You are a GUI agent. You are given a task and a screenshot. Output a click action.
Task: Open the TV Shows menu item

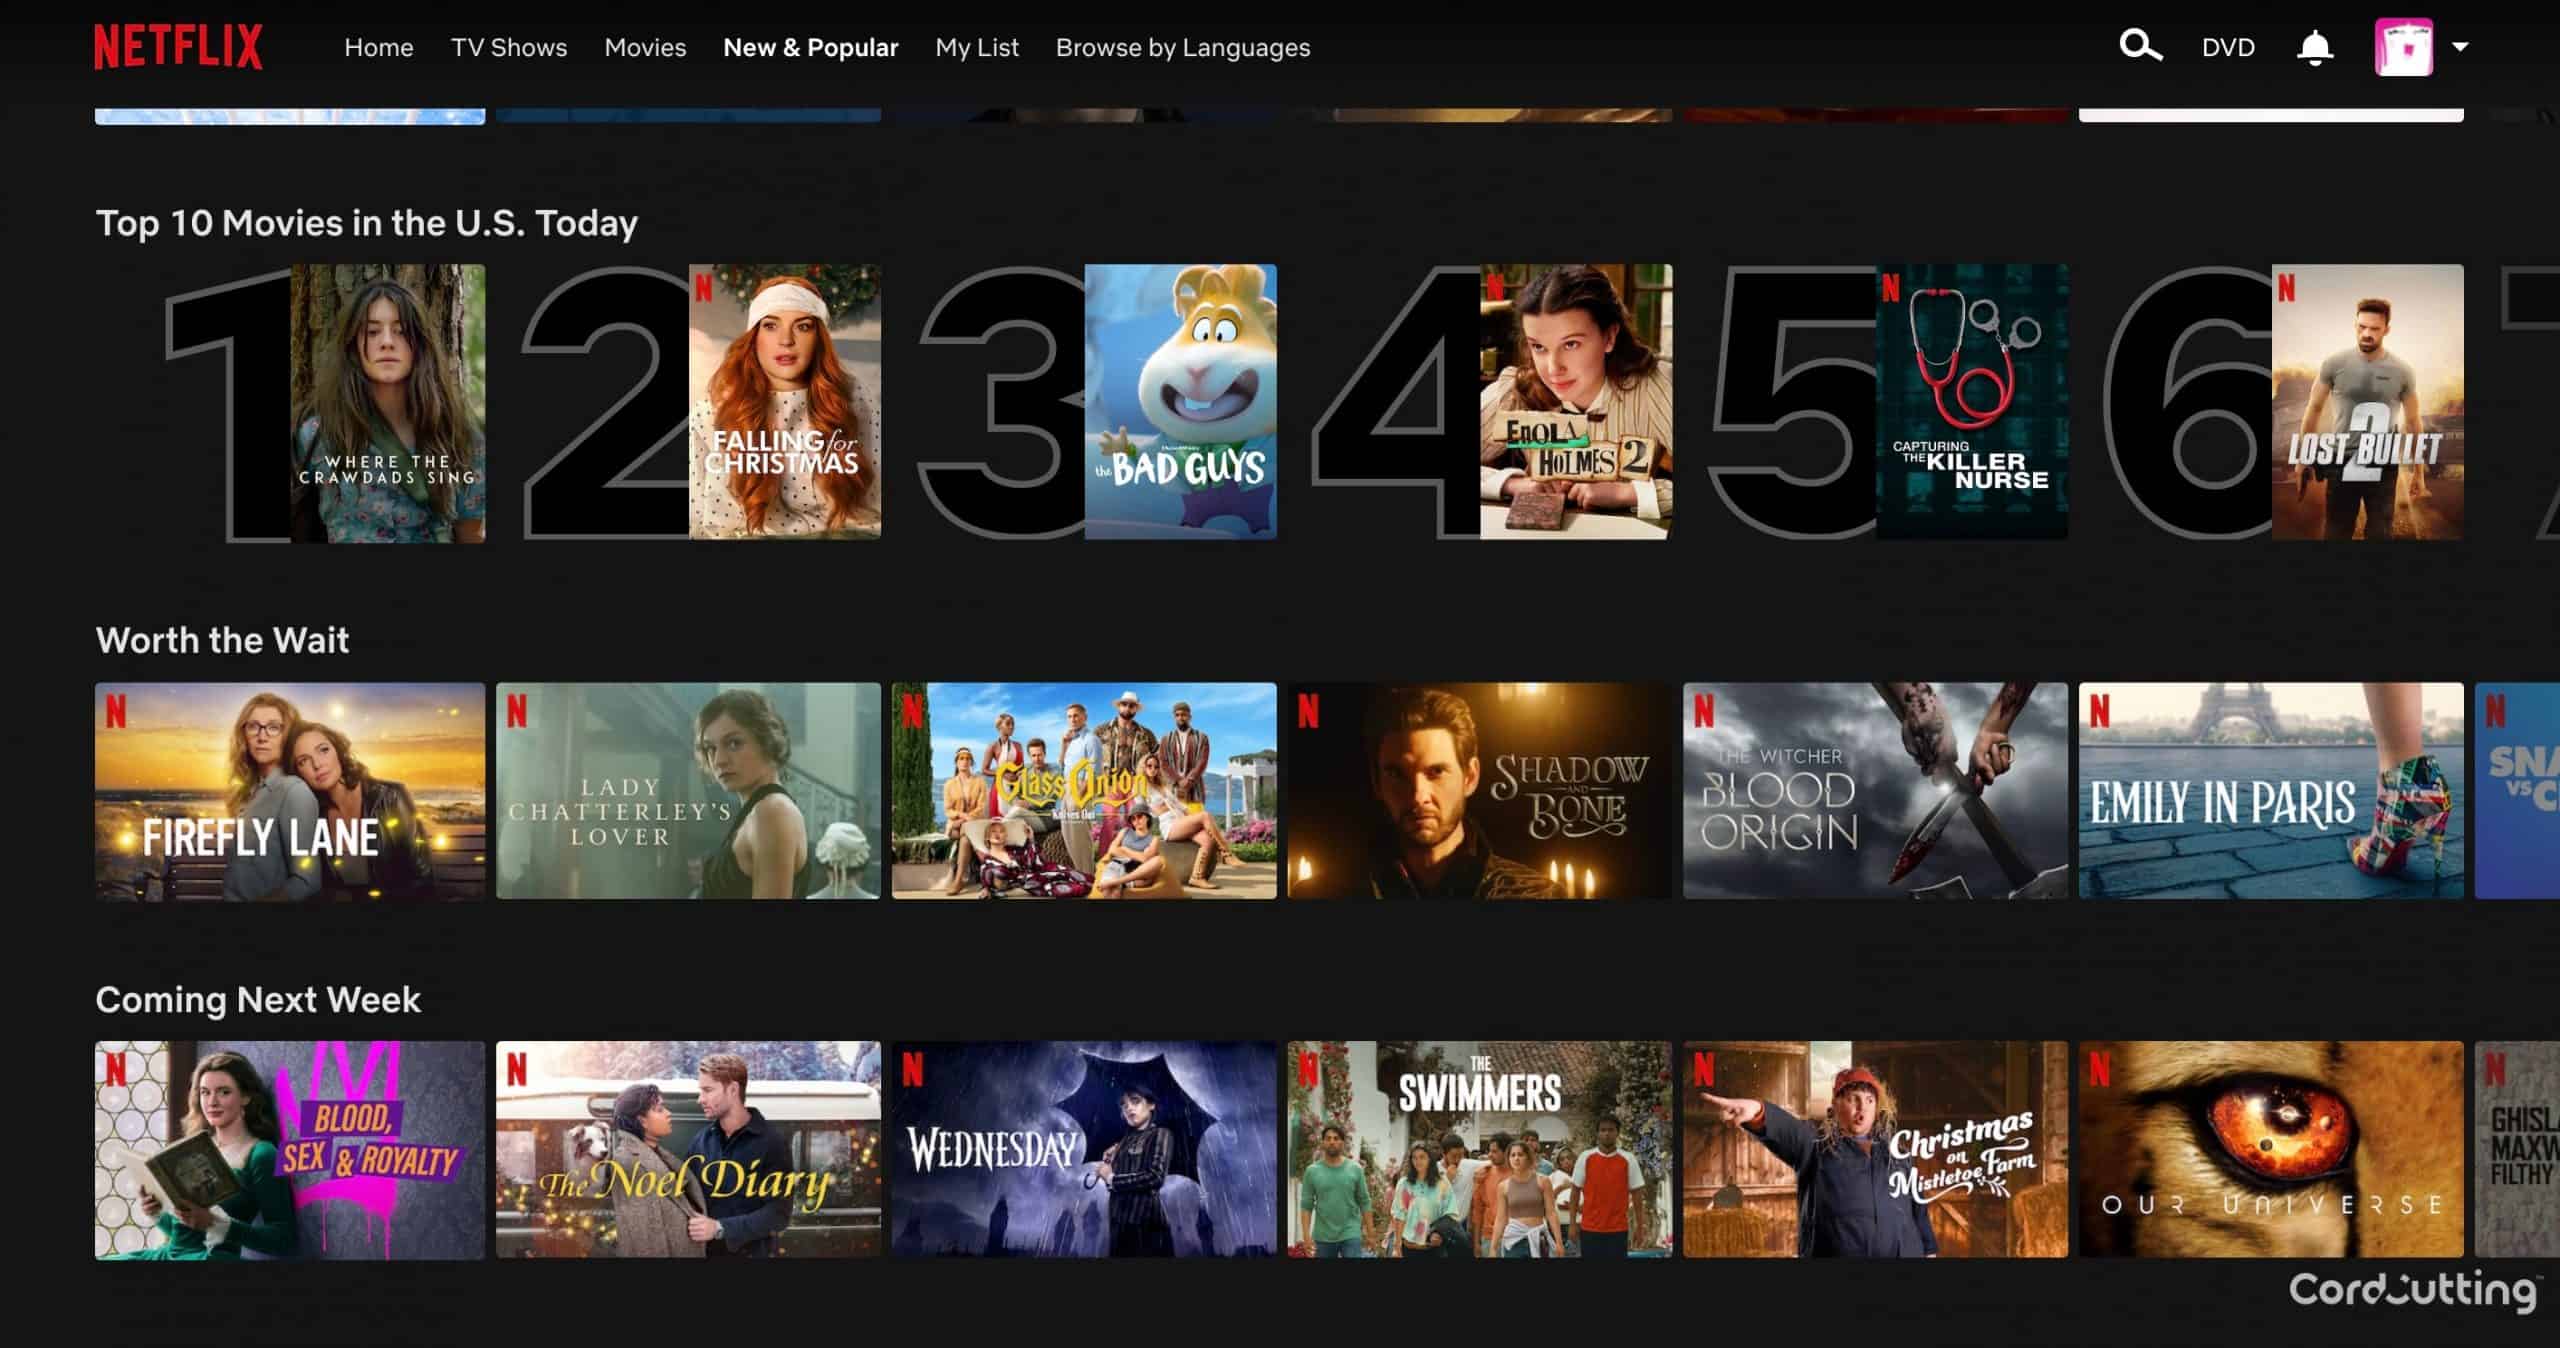point(508,47)
